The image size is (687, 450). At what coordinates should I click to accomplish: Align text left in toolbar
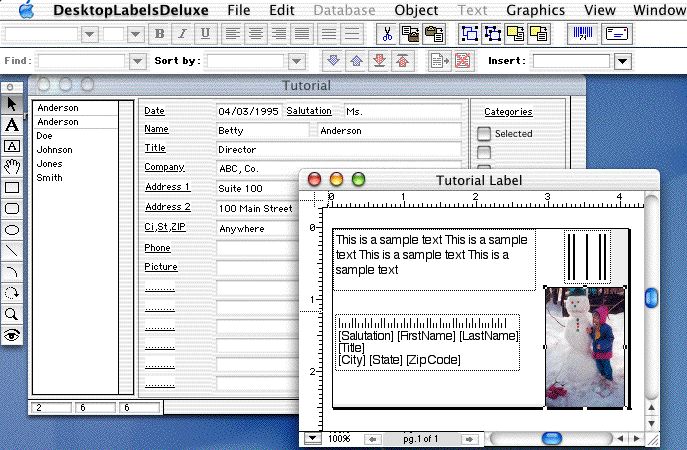(x=233, y=34)
